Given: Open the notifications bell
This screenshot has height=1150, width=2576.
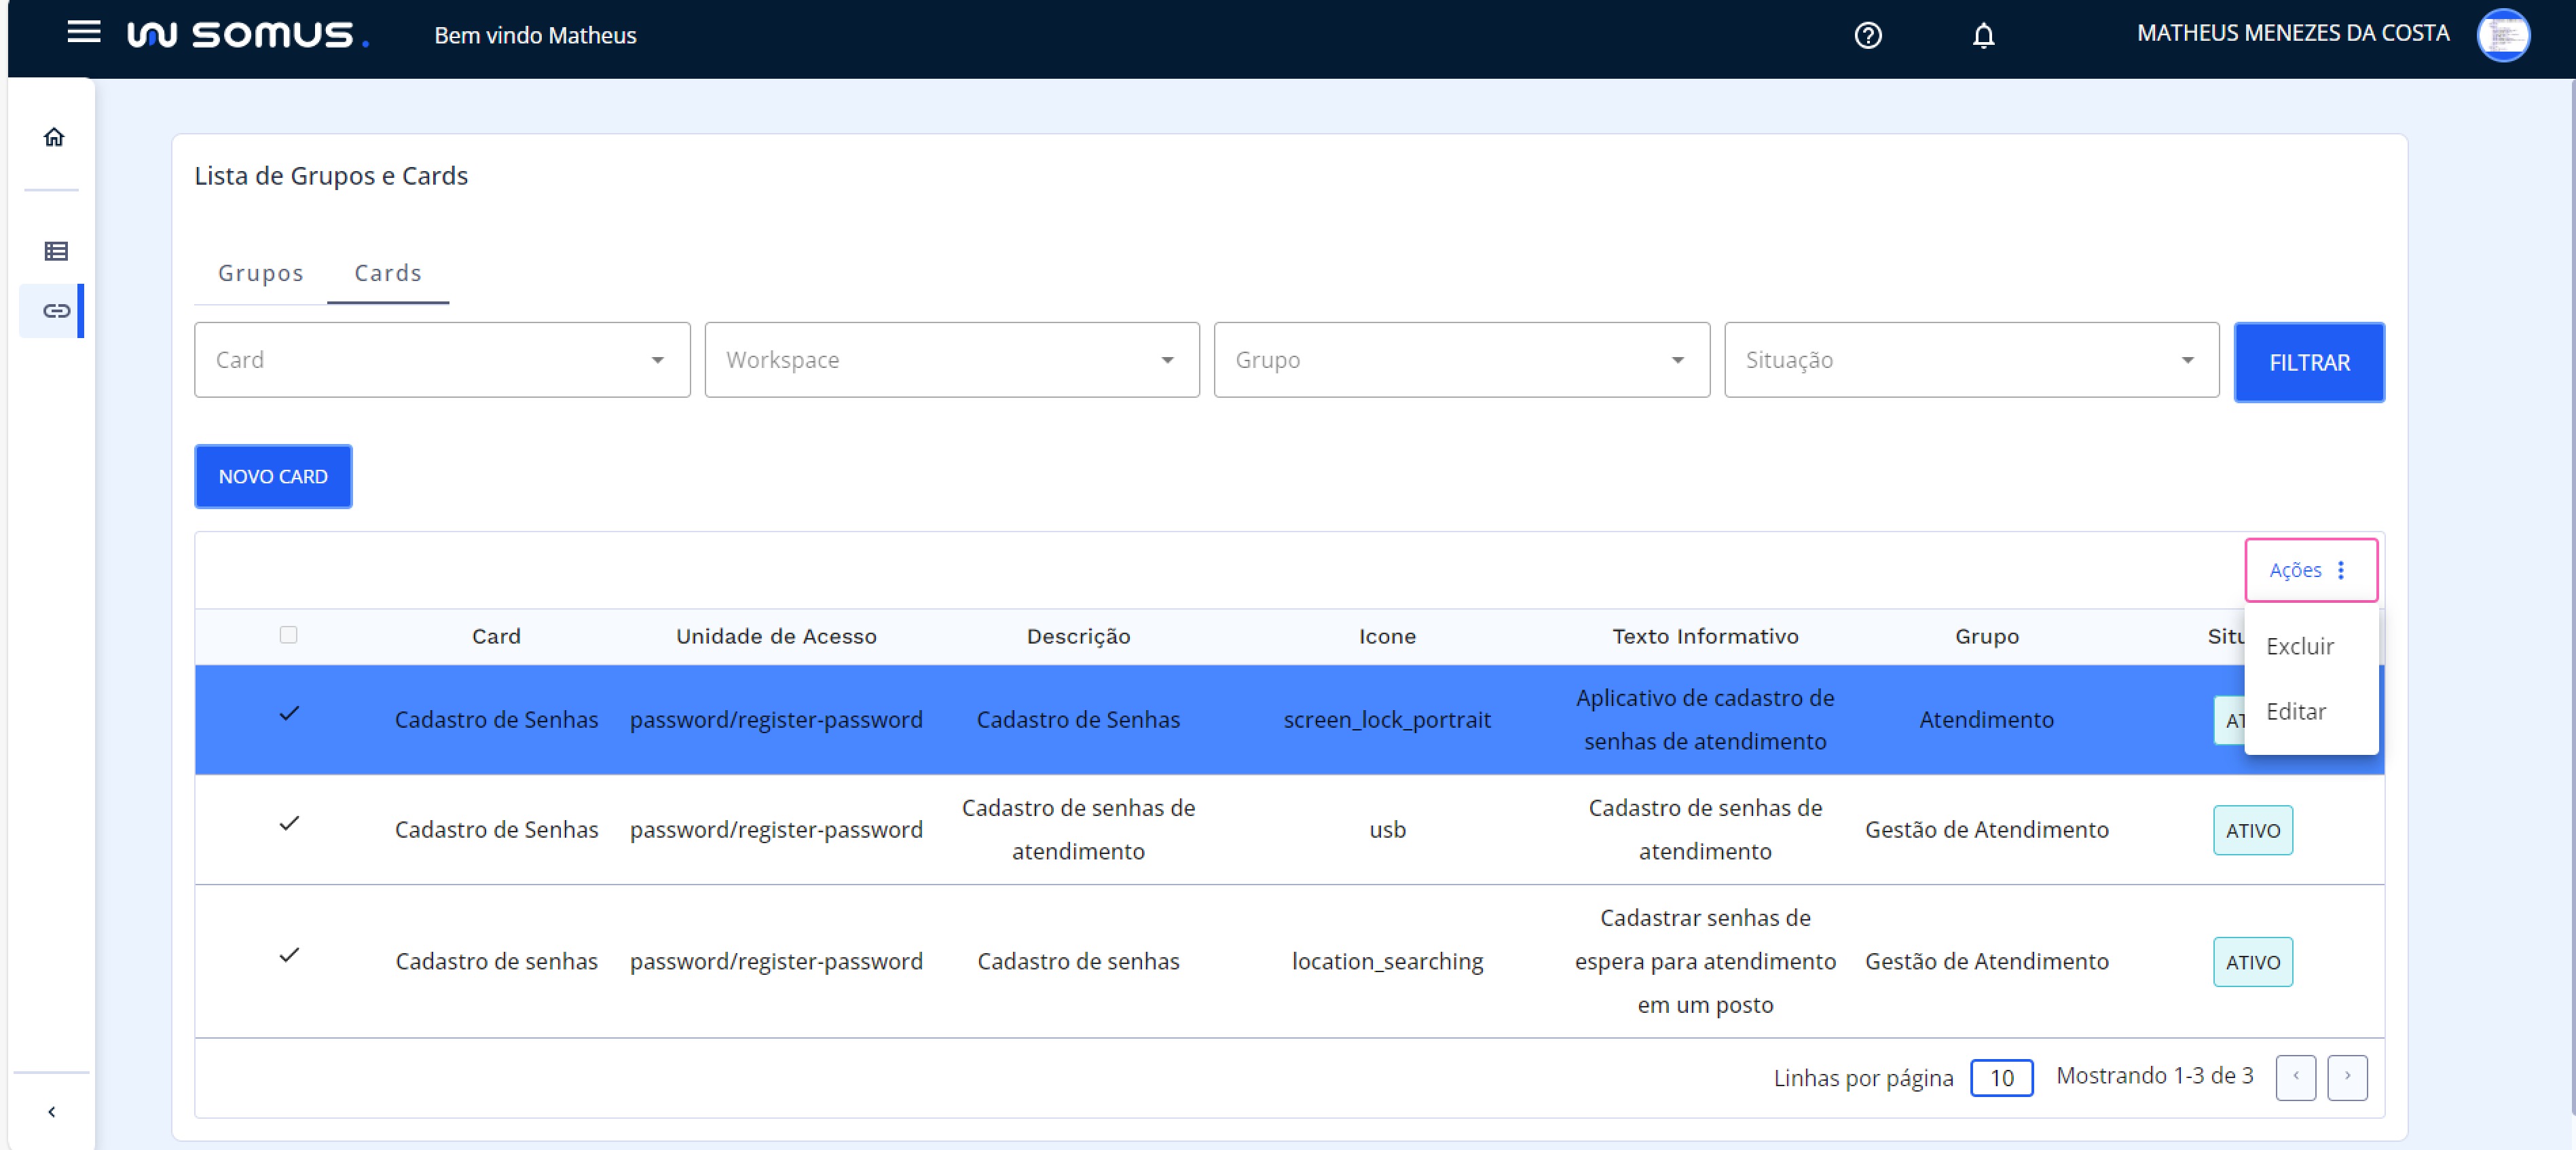Looking at the screenshot, I should [x=1983, y=36].
